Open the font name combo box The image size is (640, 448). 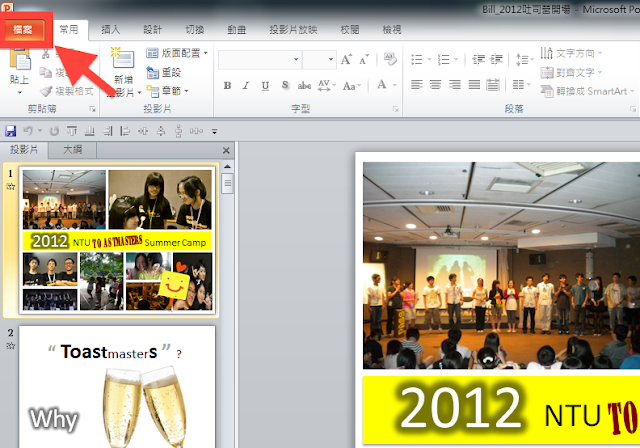tap(260, 60)
